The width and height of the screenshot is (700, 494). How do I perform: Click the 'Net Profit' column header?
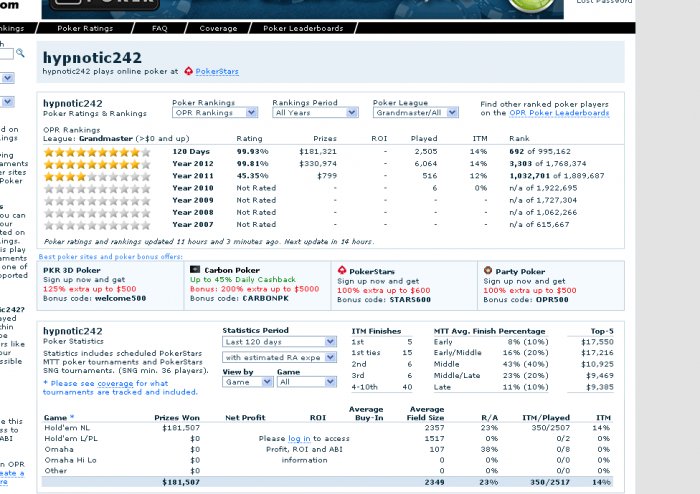point(245,418)
